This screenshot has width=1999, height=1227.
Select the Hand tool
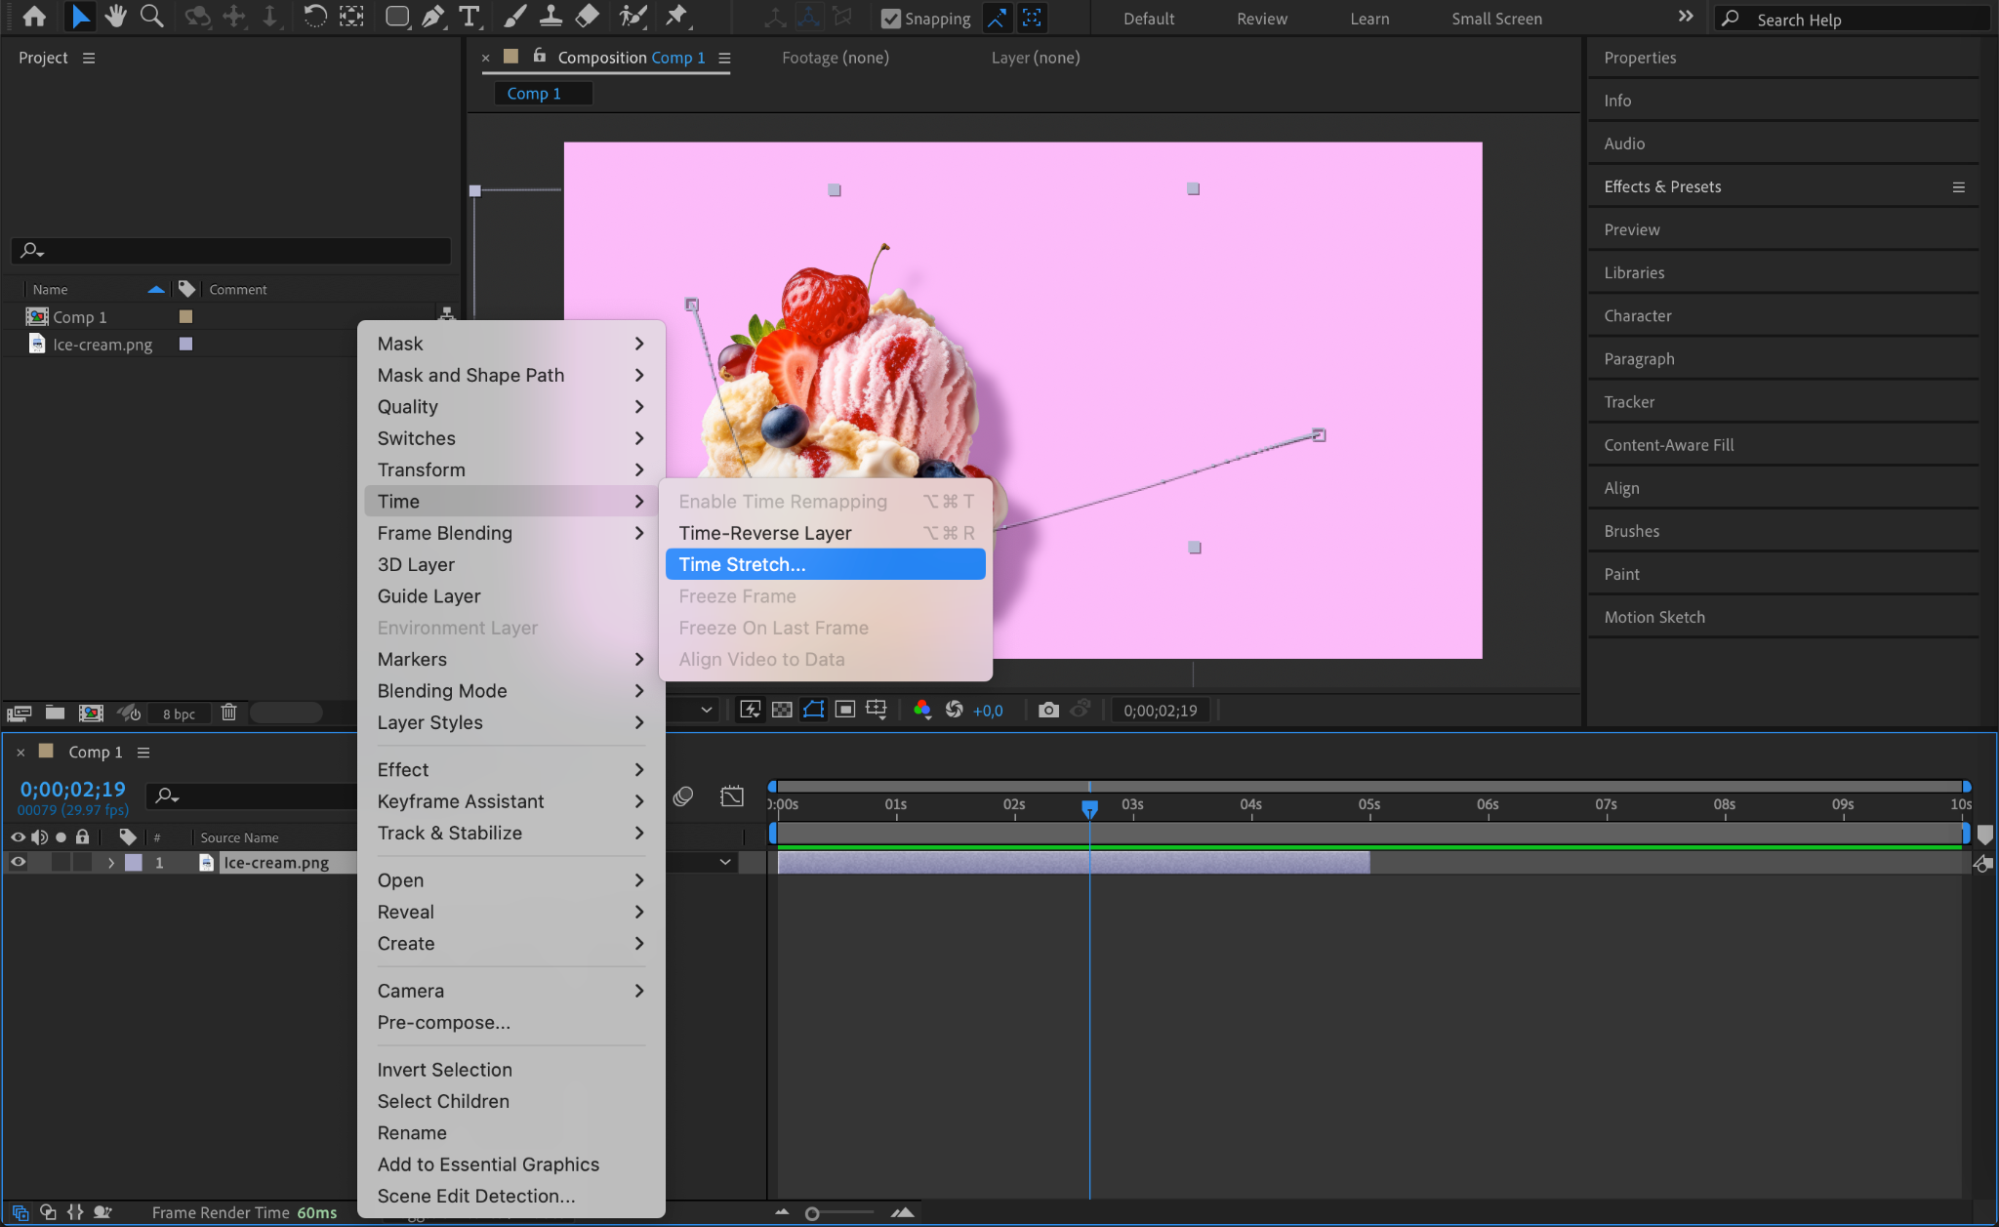(x=116, y=16)
